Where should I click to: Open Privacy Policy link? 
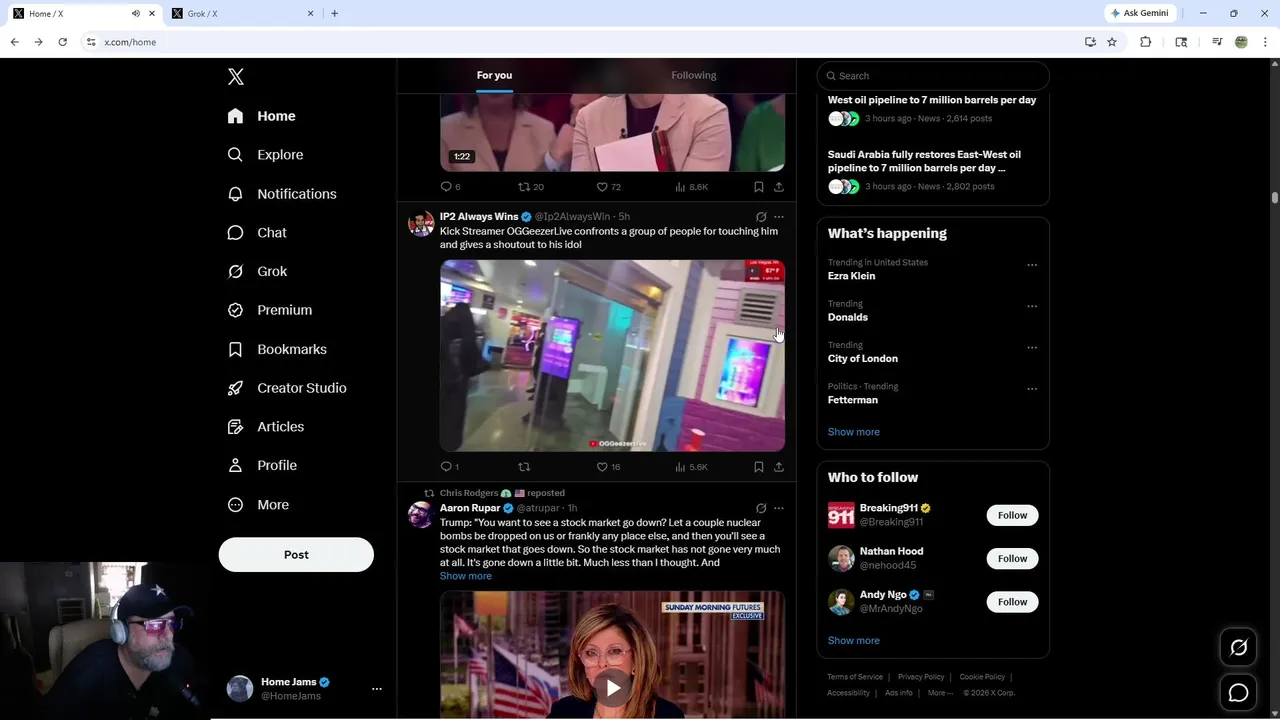[x=921, y=677]
